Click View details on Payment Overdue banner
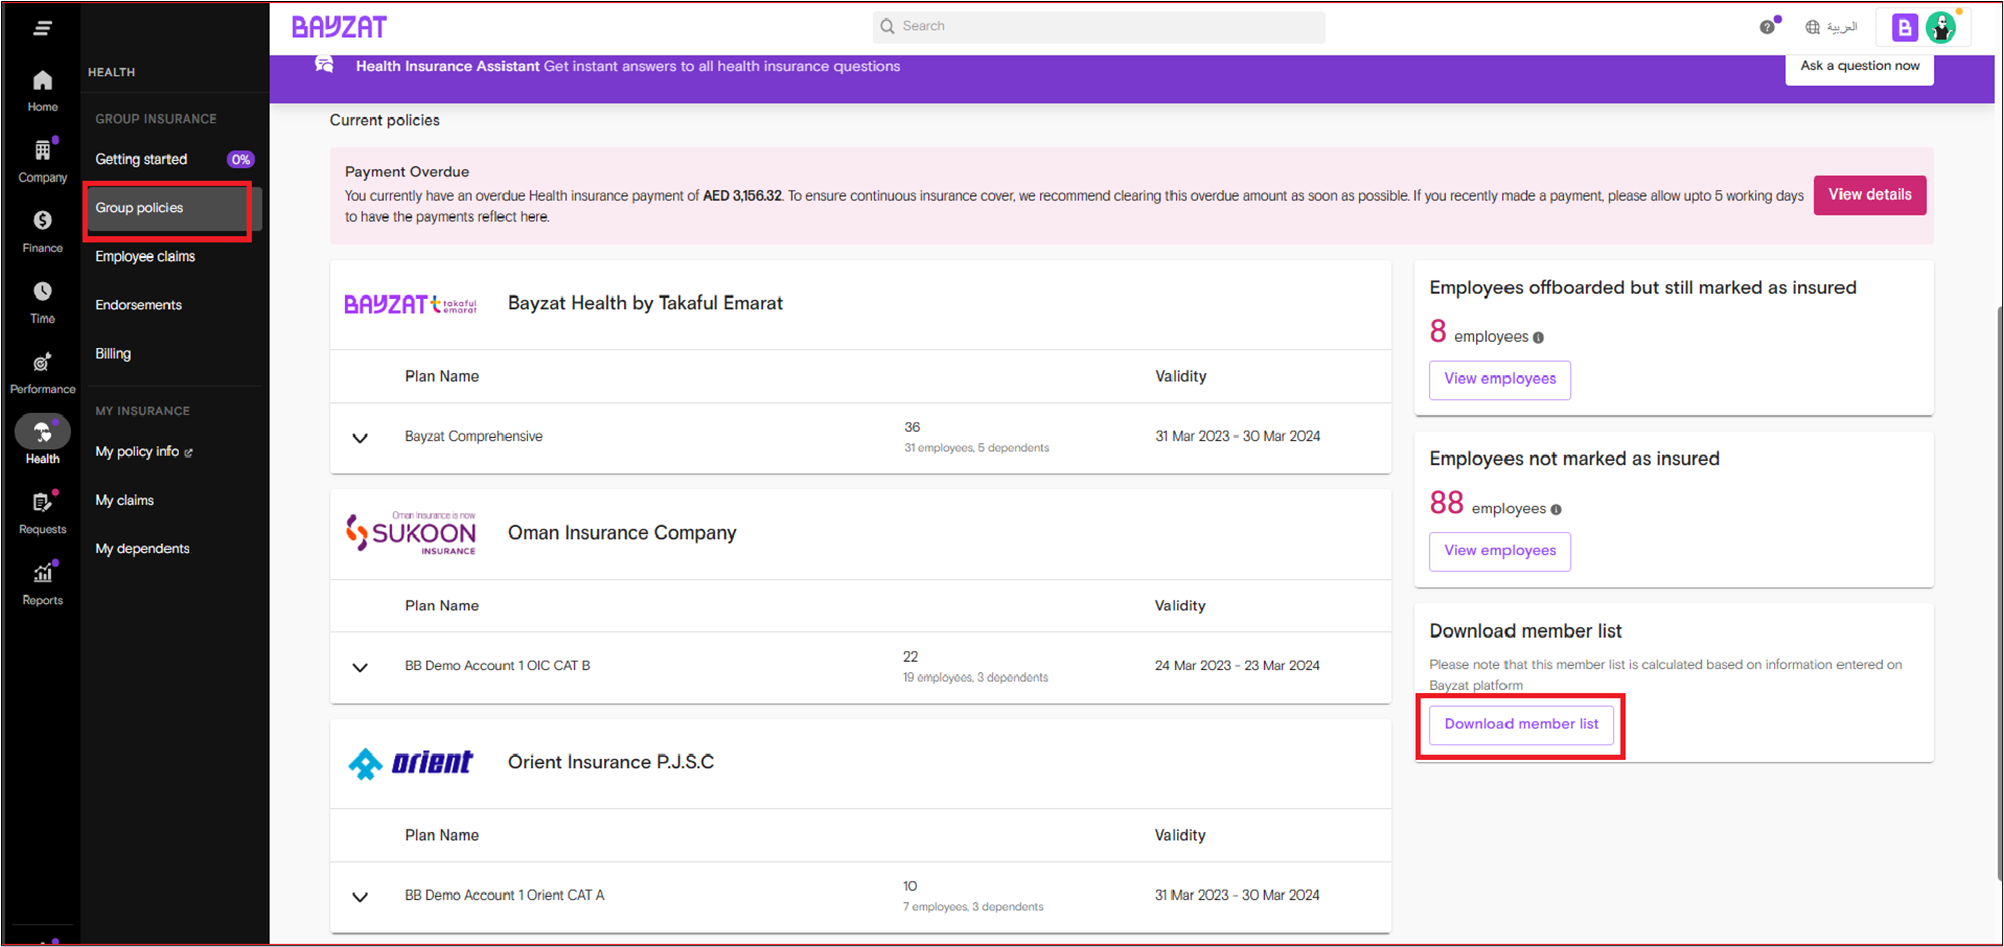The height and width of the screenshot is (947, 2004). coord(1869,195)
